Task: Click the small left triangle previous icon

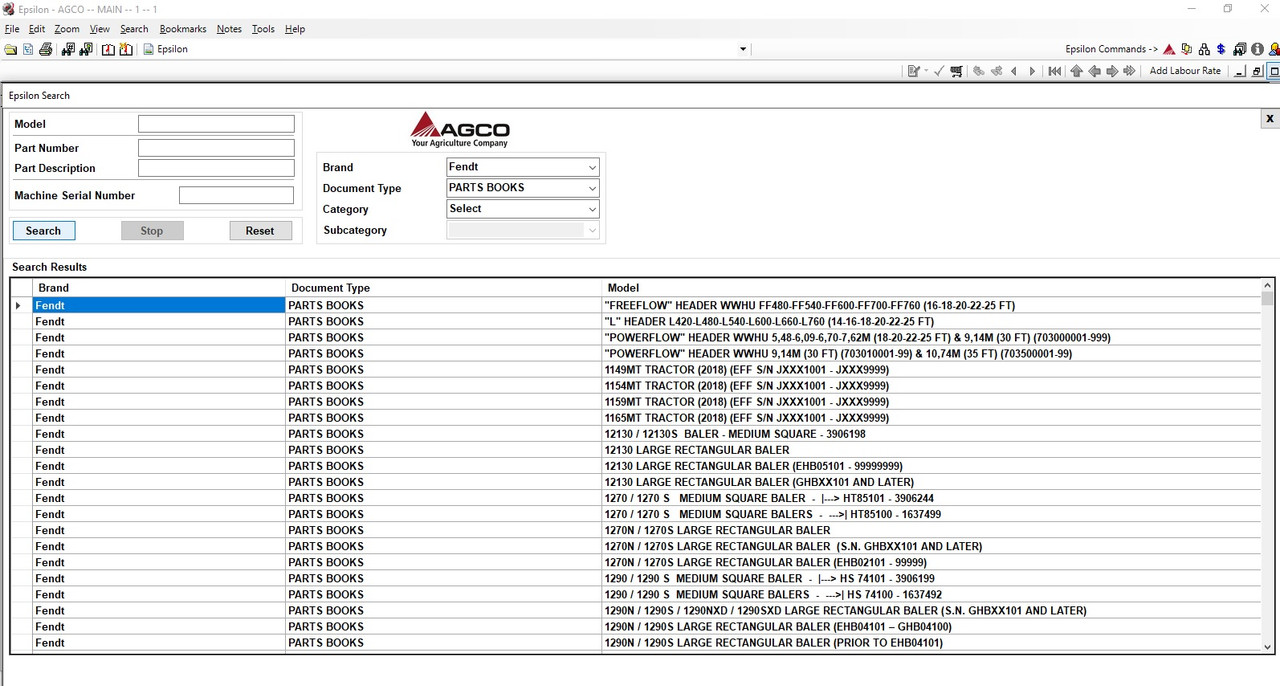Action: (1014, 71)
